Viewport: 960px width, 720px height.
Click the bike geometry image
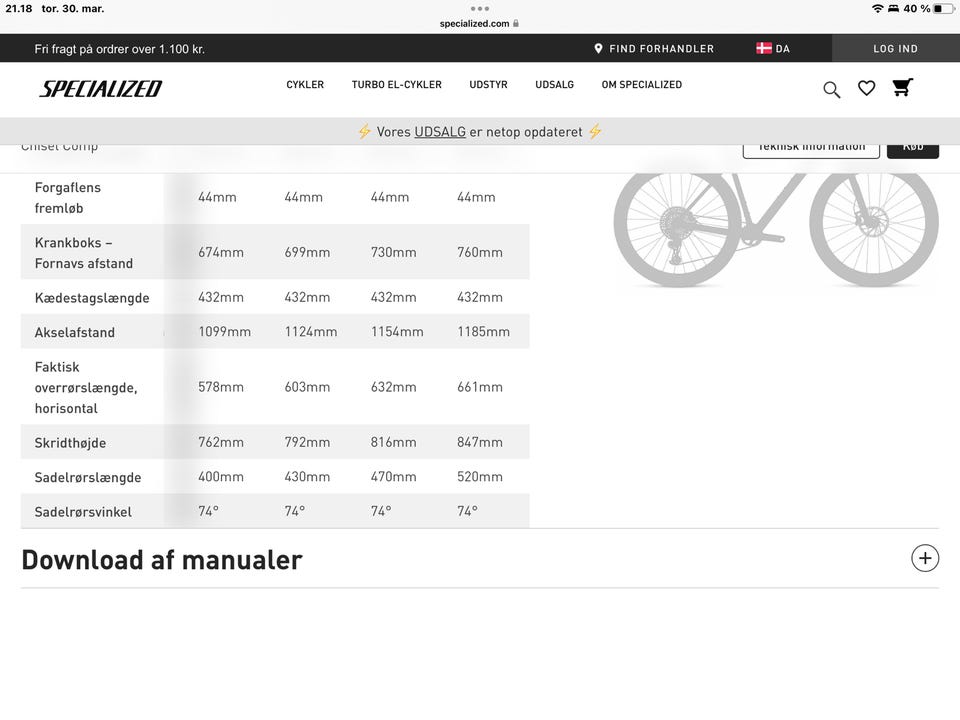coord(776,230)
